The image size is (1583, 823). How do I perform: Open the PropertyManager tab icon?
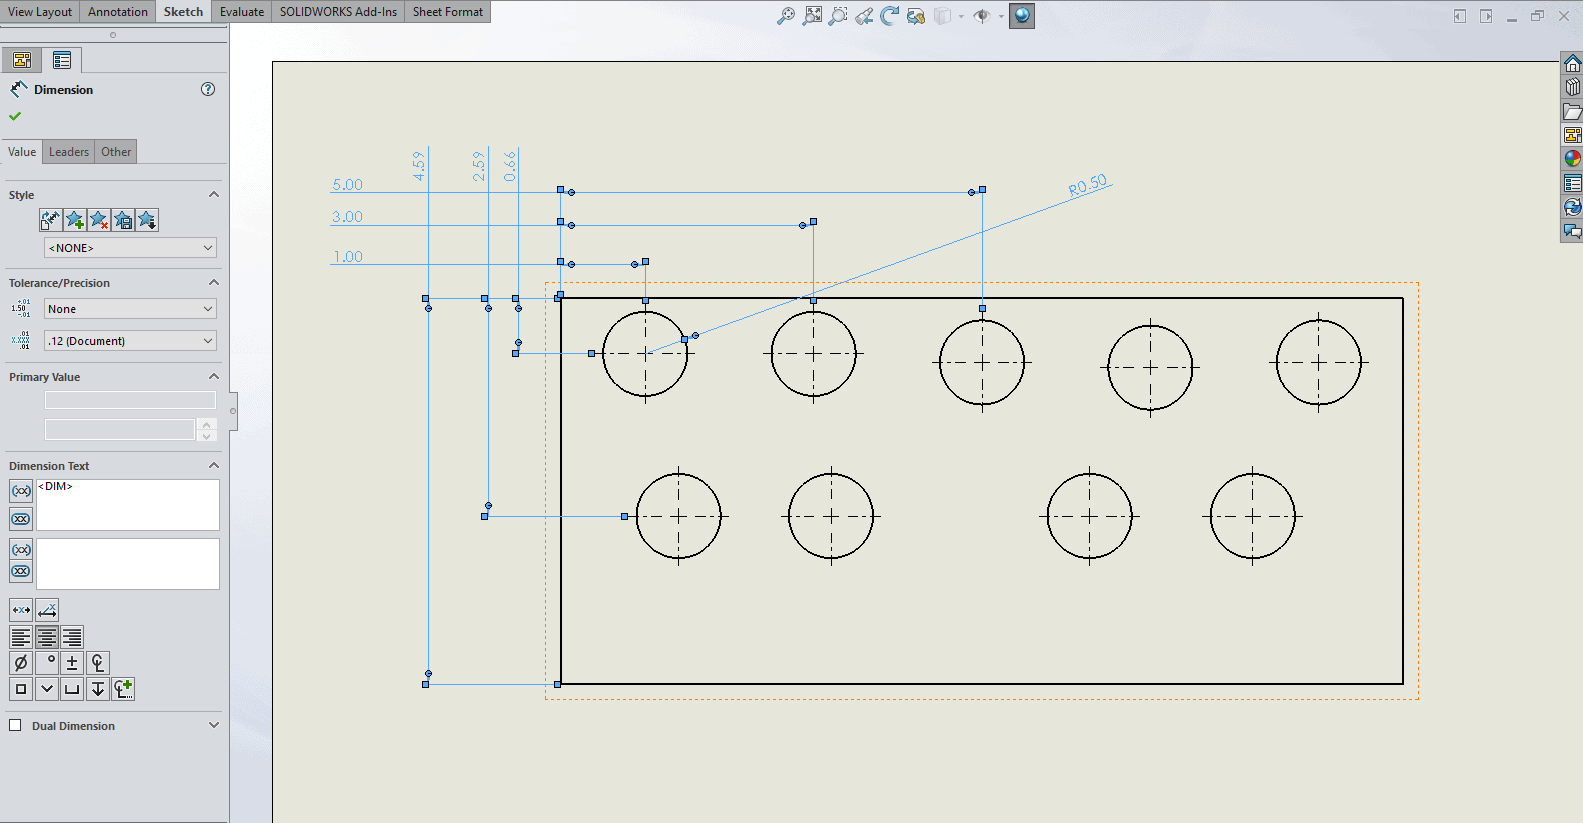click(x=62, y=60)
